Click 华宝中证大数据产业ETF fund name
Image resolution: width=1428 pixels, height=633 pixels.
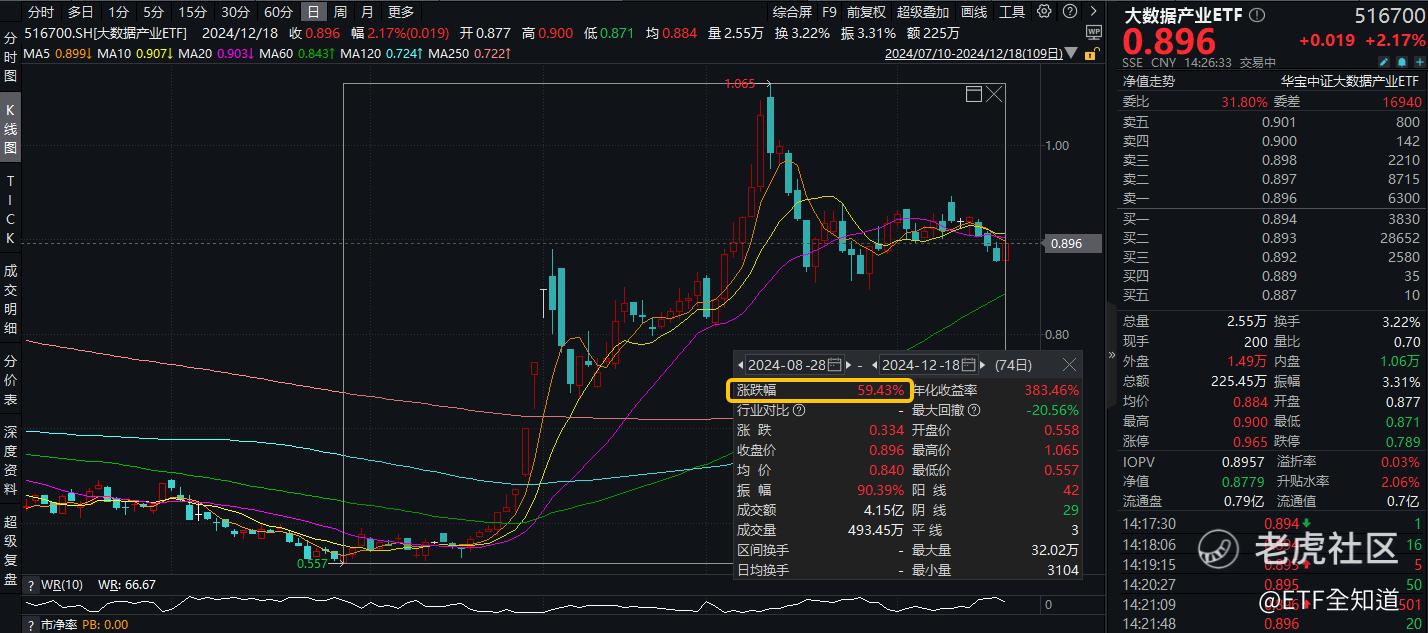coord(1349,82)
